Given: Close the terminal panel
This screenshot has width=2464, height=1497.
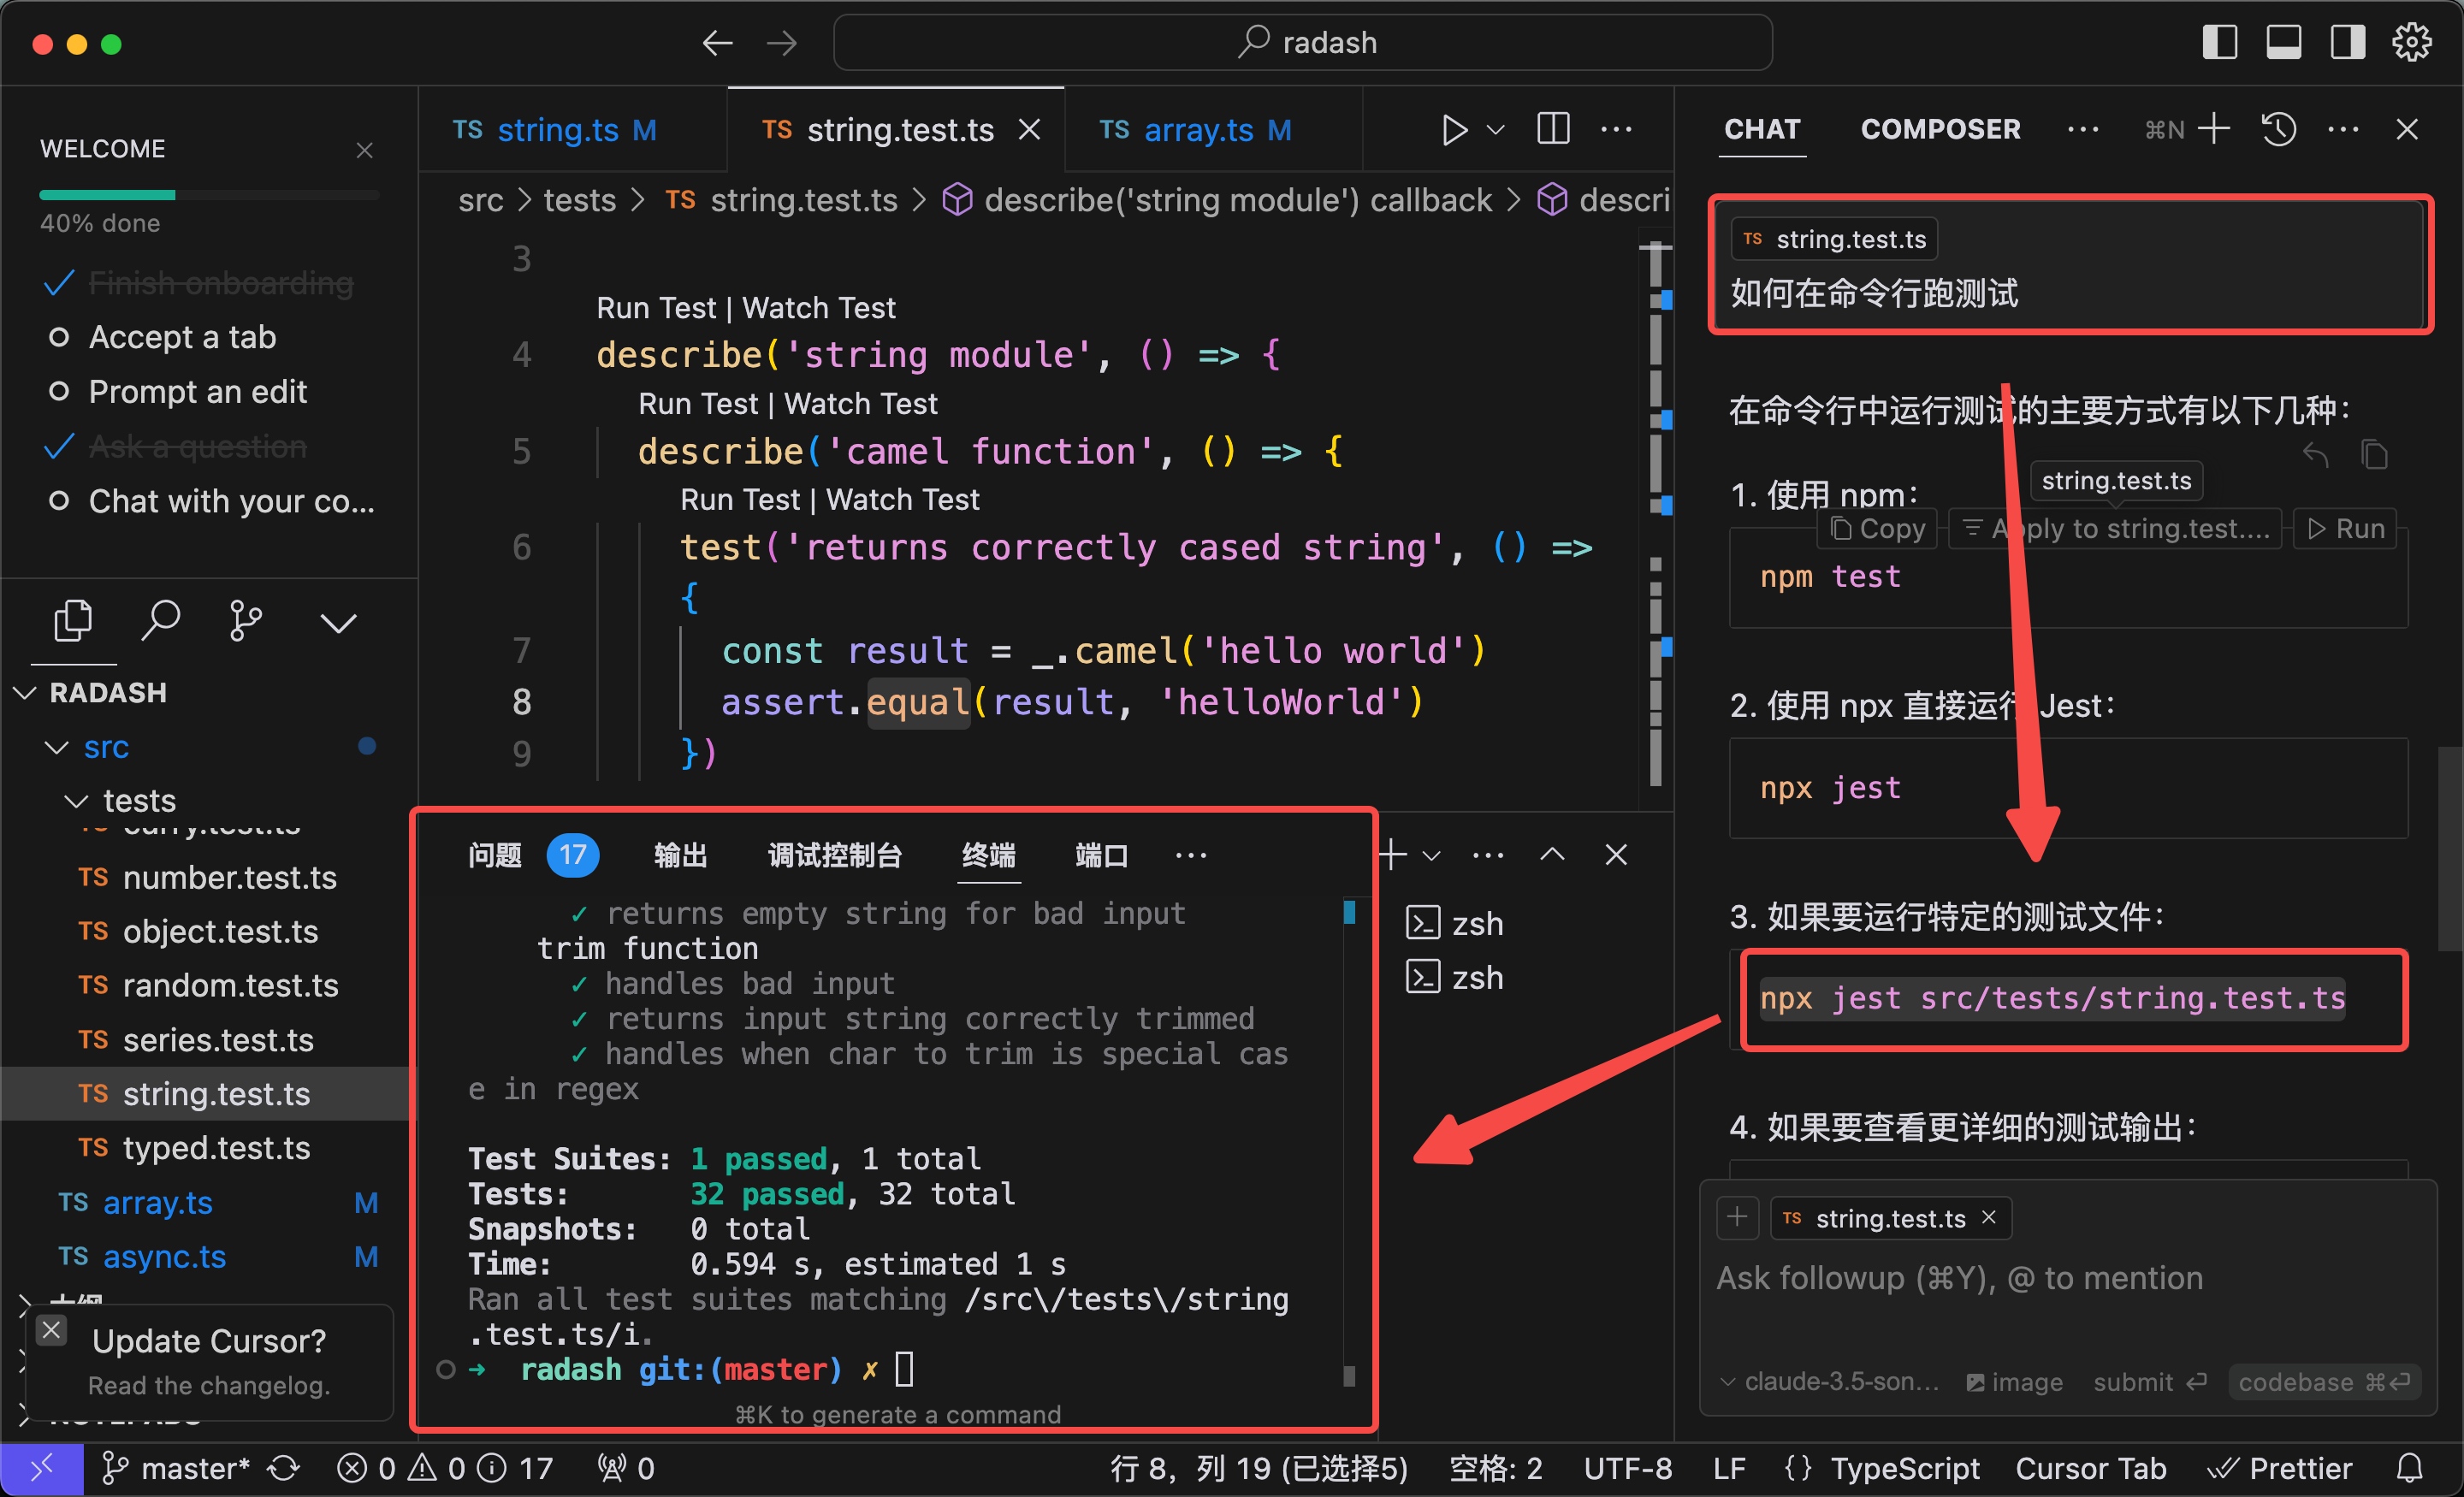Looking at the screenshot, I should pos(1616,854).
